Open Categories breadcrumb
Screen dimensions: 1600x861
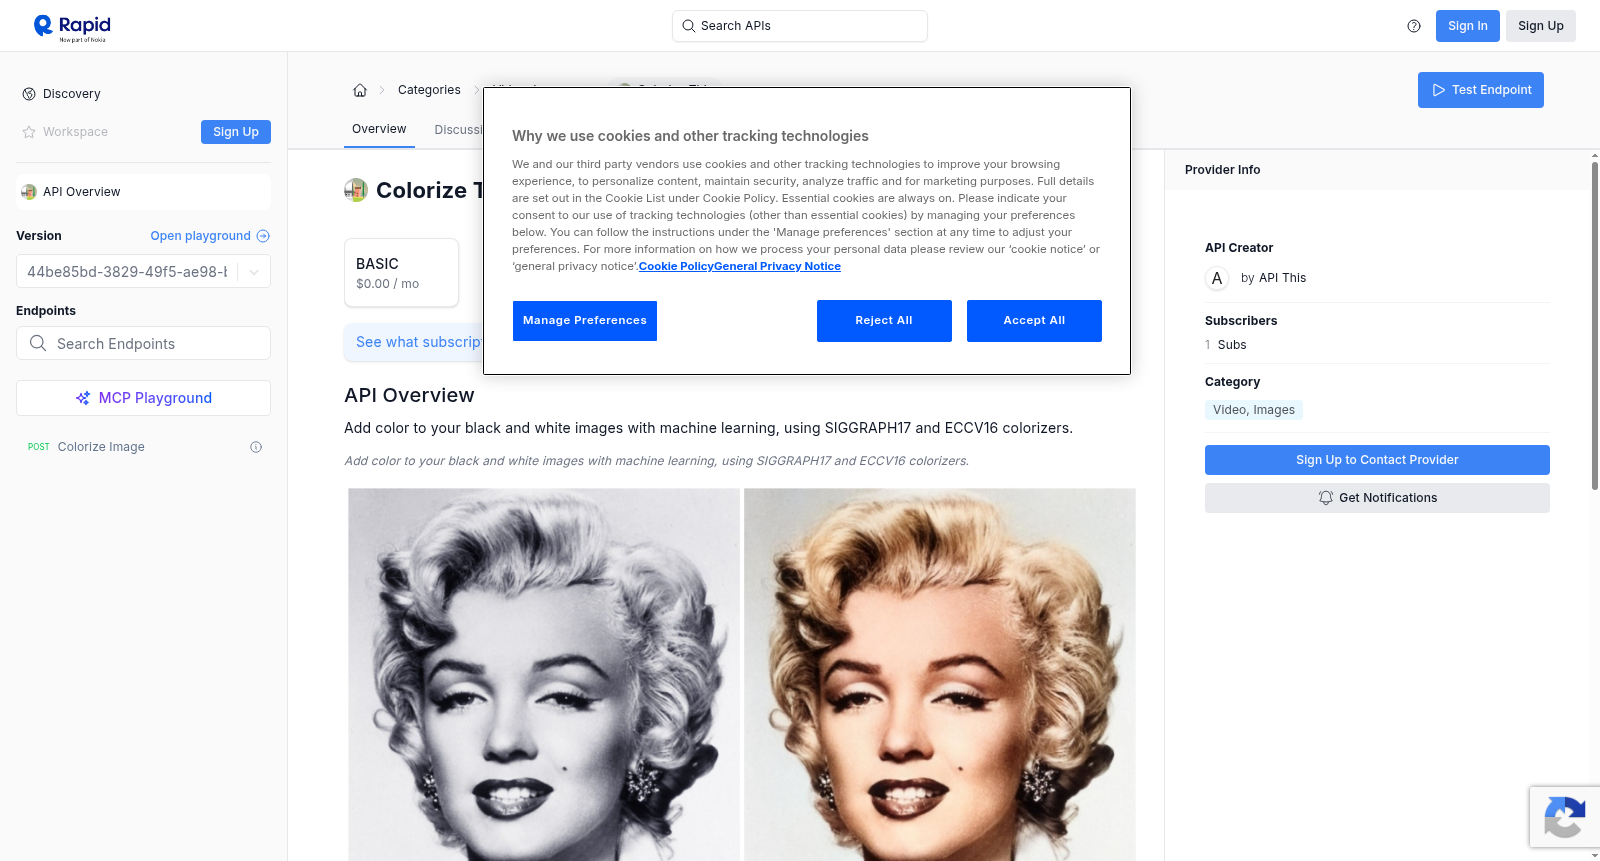(429, 90)
